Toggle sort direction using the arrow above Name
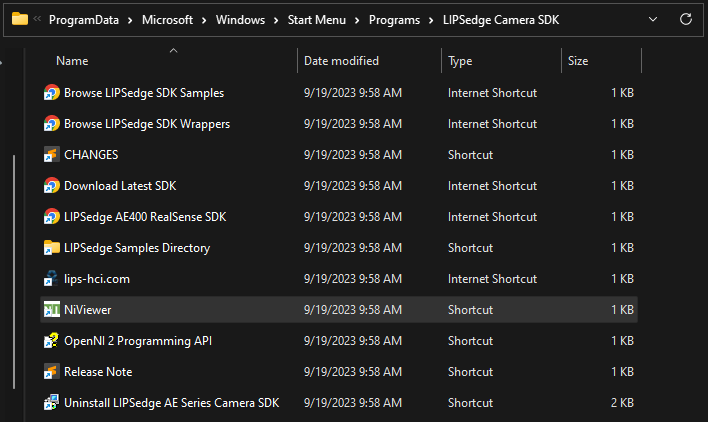708x422 pixels. click(x=173, y=51)
